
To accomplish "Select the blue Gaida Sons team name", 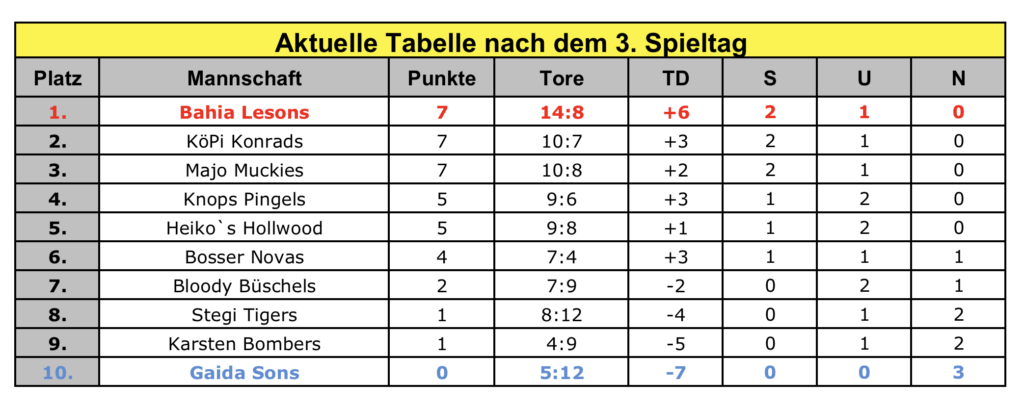I will 244,373.
